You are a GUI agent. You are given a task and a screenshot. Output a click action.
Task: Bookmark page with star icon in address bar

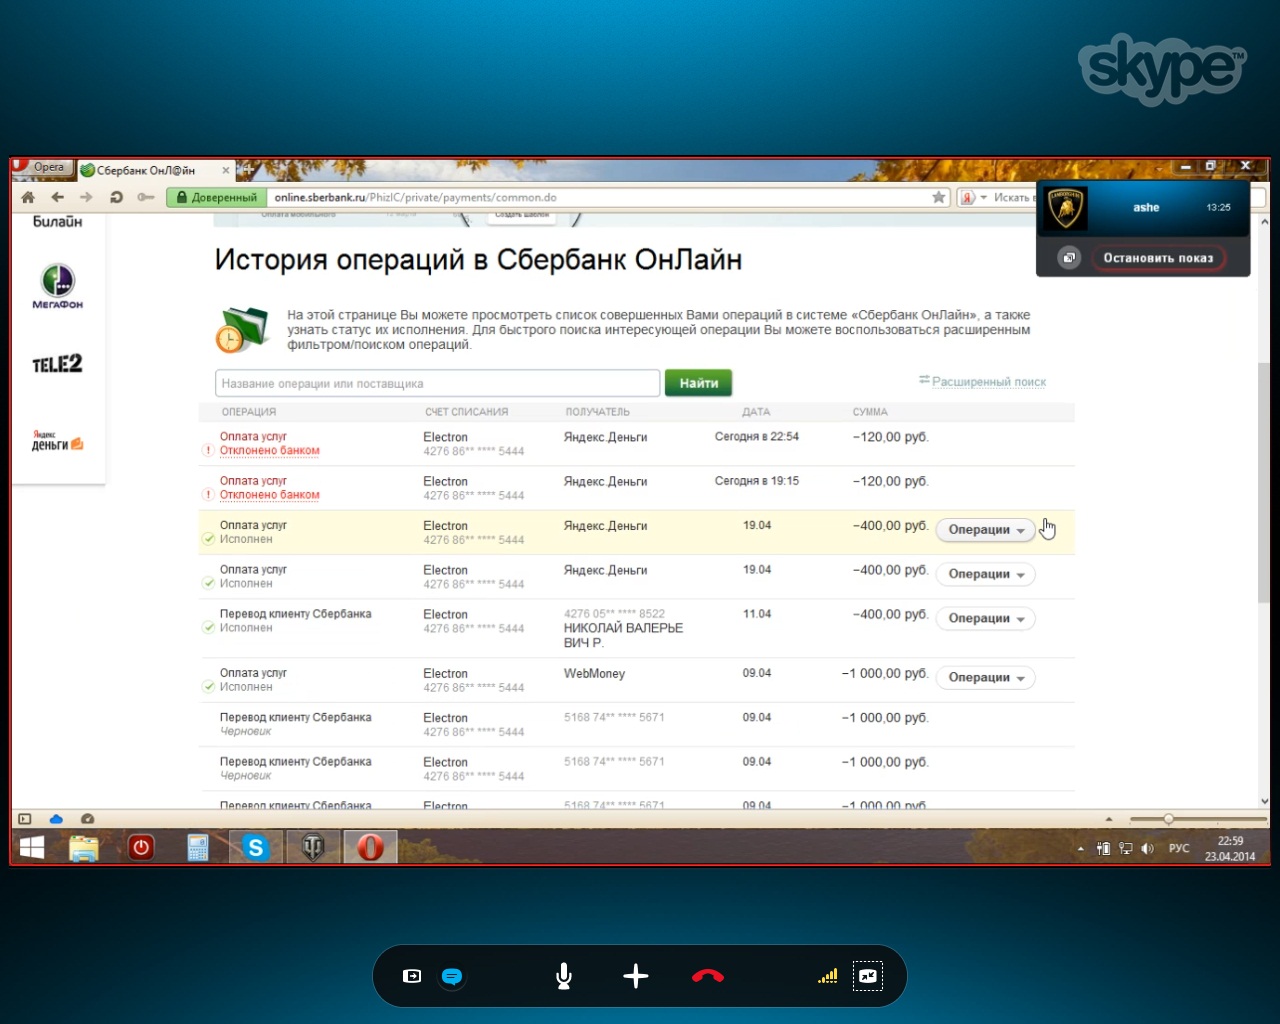coord(939,197)
